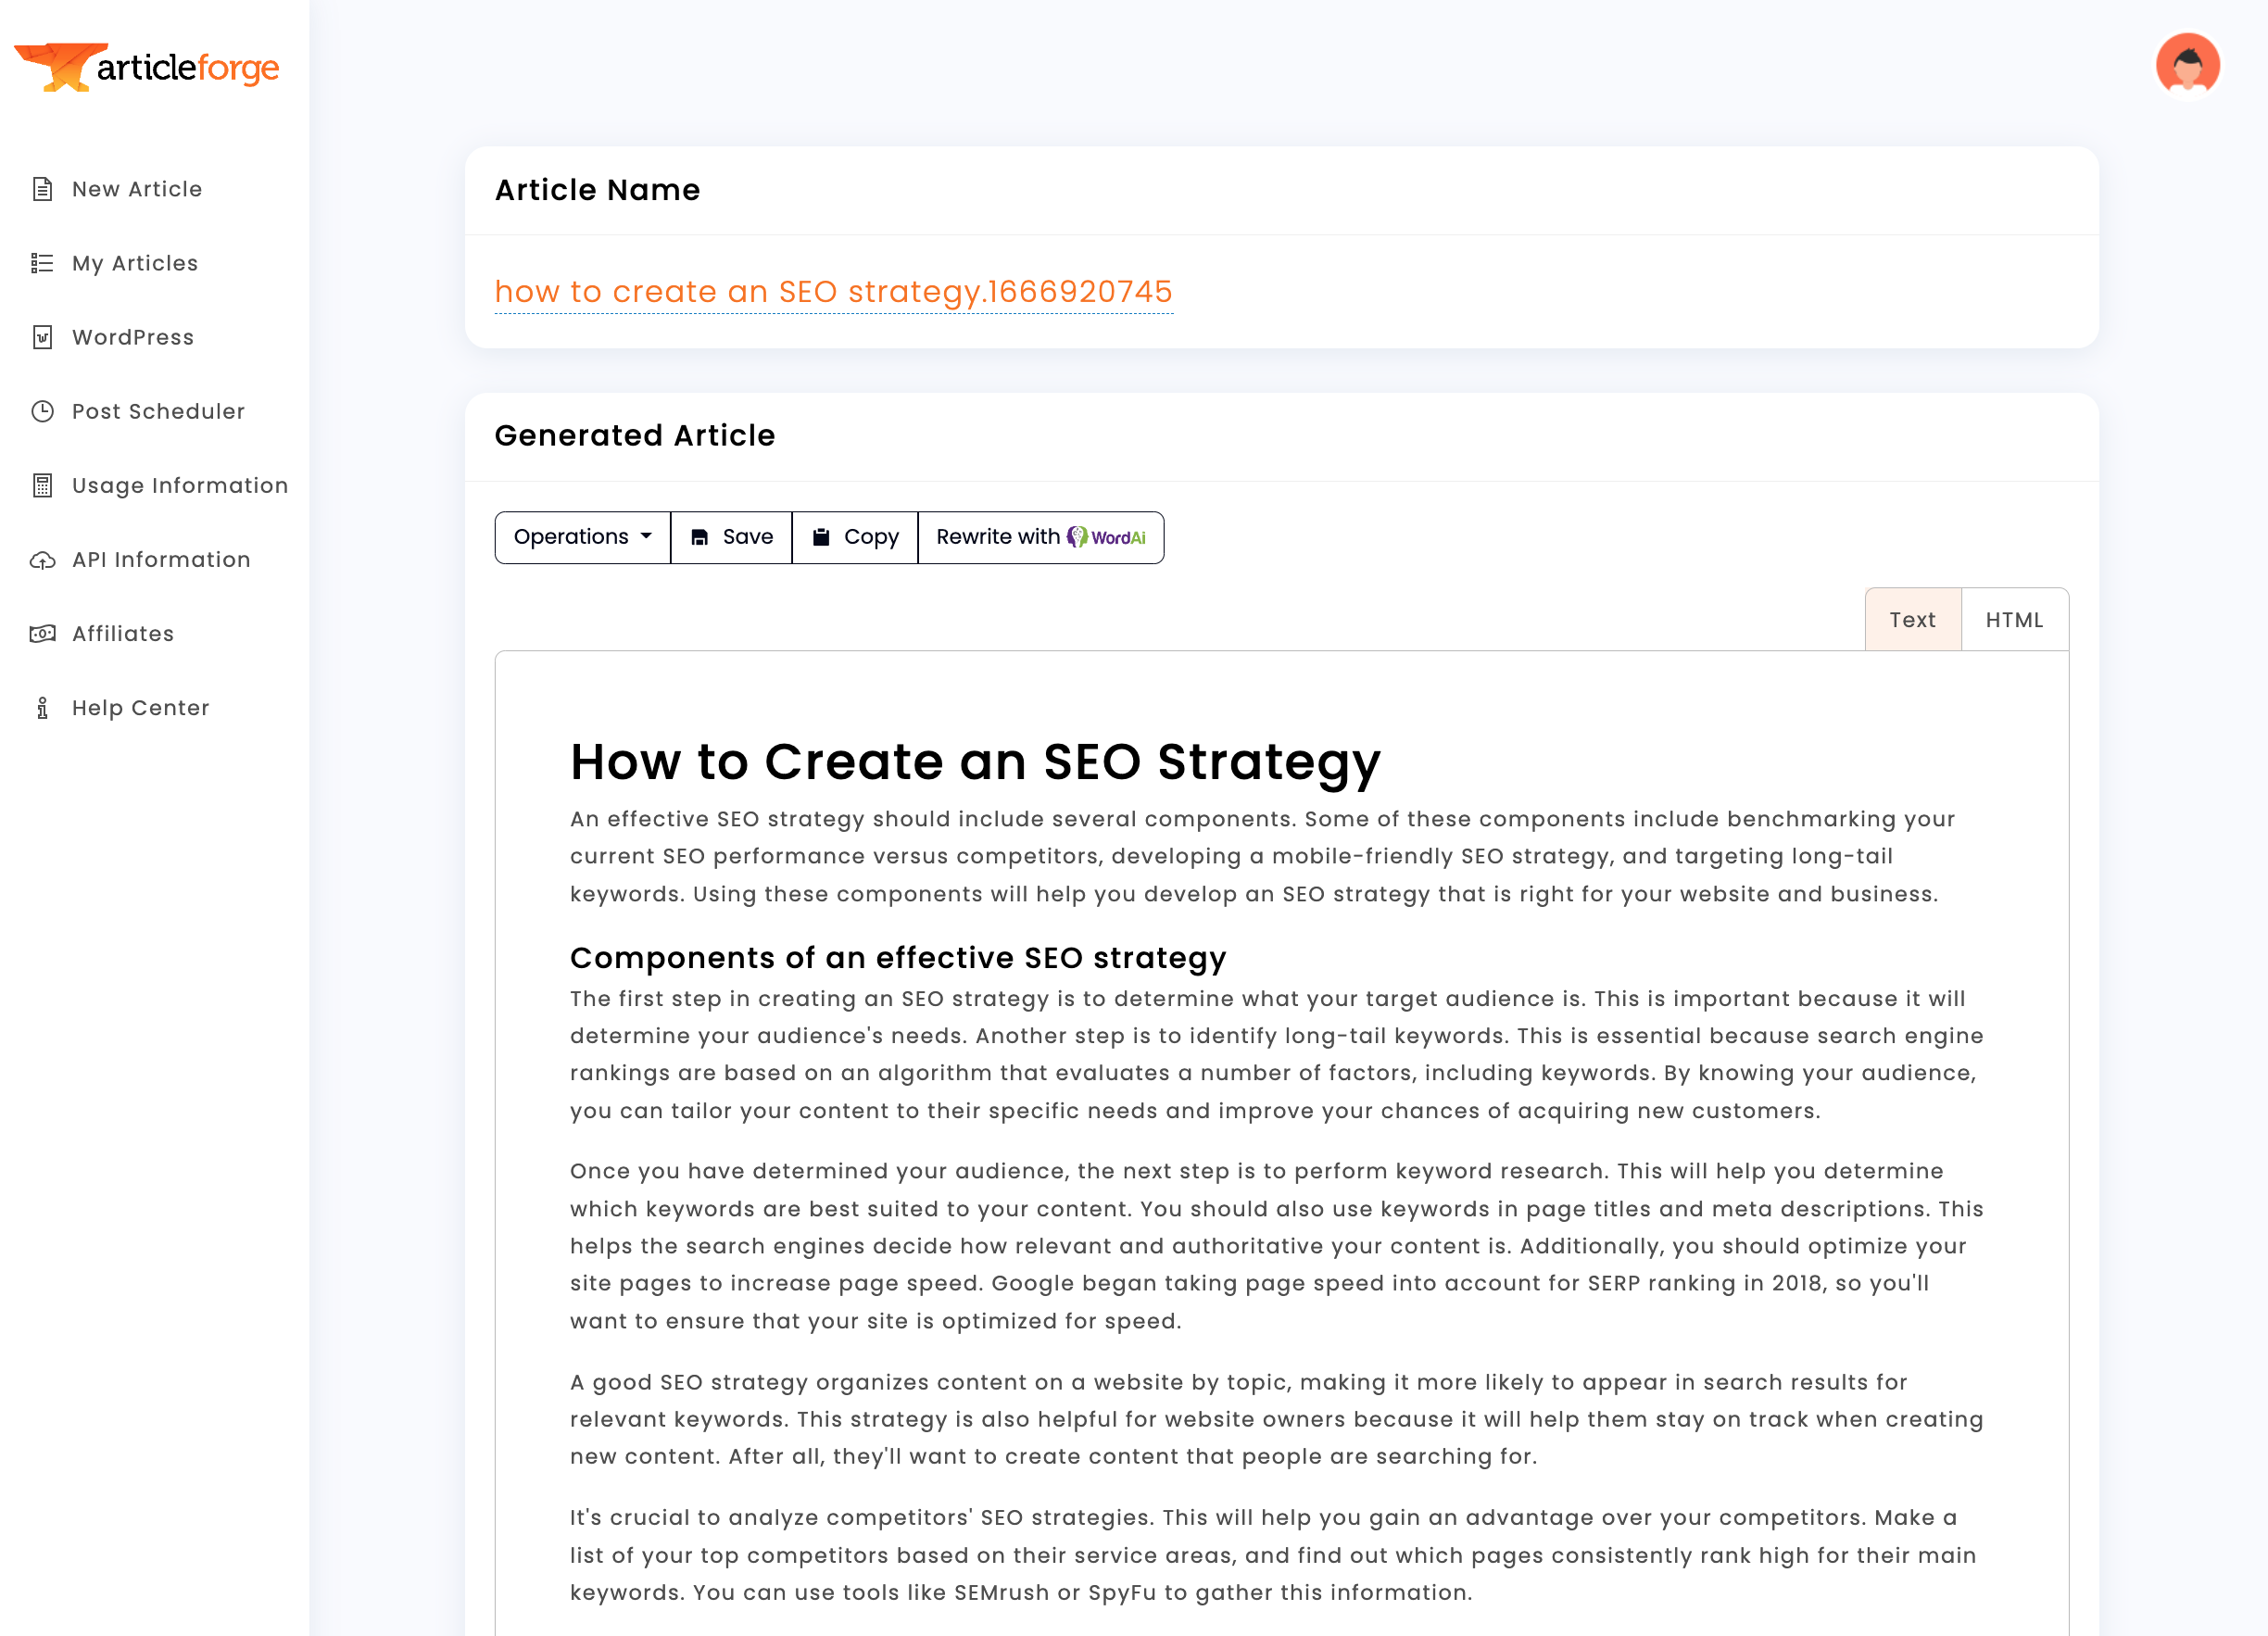This screenshot has width=2268, height=1636.
Task: Save the generated article
Action: point(731,537)
